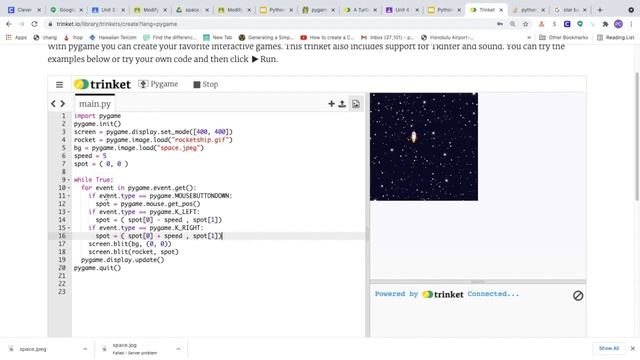Open the Honolulu Airport bookmark
The image size is (640, 360).
click(447, 38)
